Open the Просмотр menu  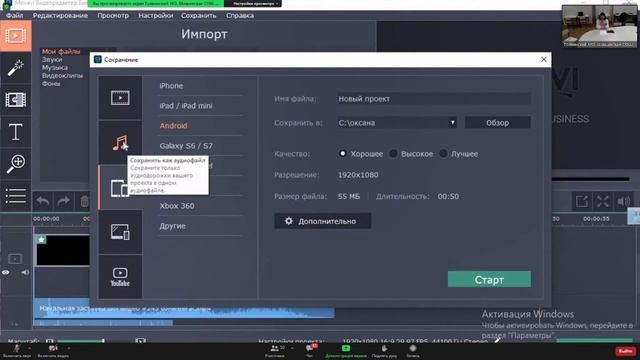tap(113, 16)
